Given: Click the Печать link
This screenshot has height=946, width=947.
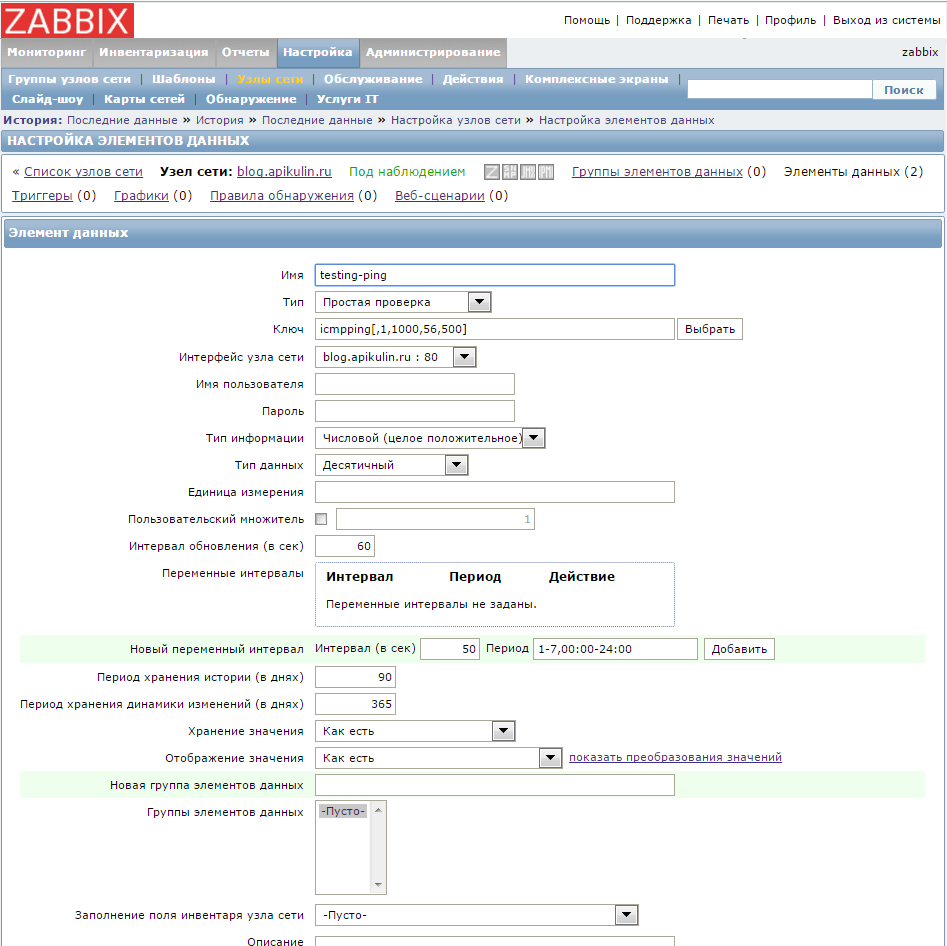Looking at the screenshot, I should pyautogui.click(x=728, y=20).
